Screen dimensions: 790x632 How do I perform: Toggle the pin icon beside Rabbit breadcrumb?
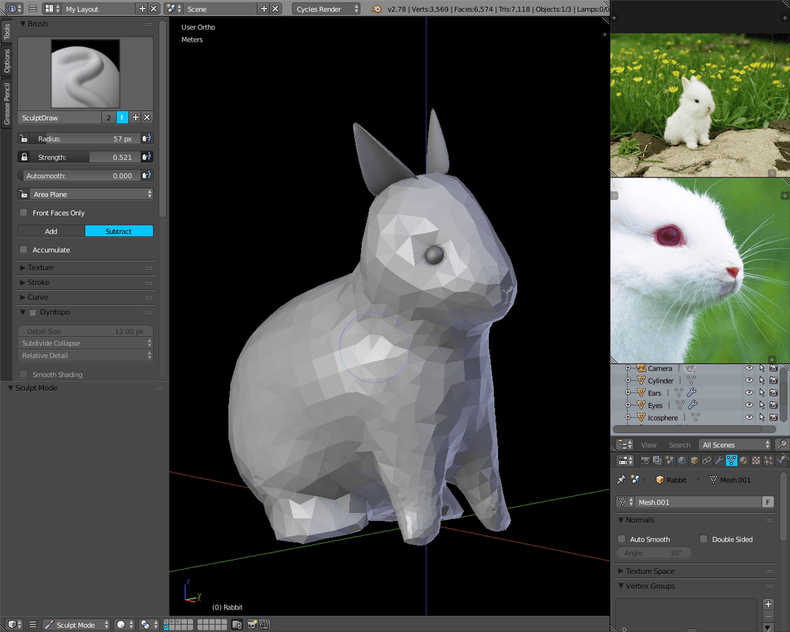coord(621,480)
